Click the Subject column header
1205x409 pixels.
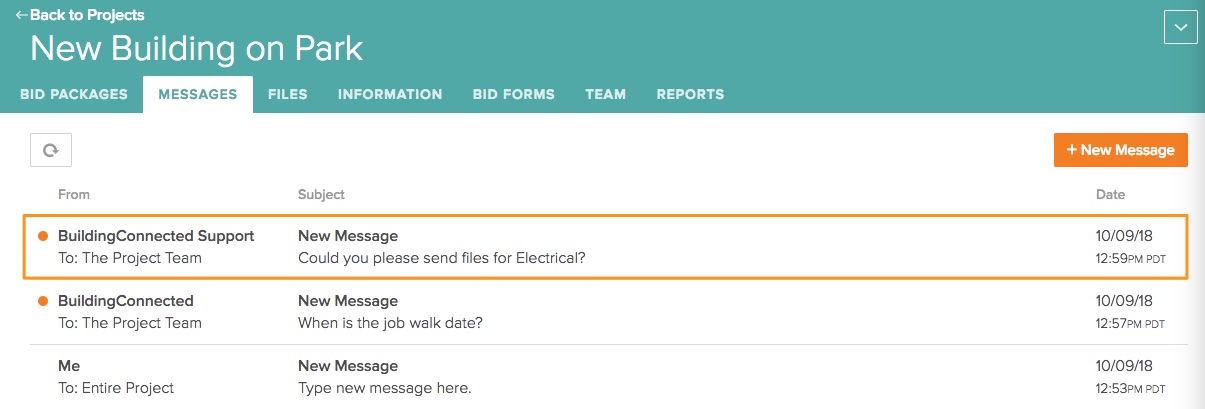[321, 194]
